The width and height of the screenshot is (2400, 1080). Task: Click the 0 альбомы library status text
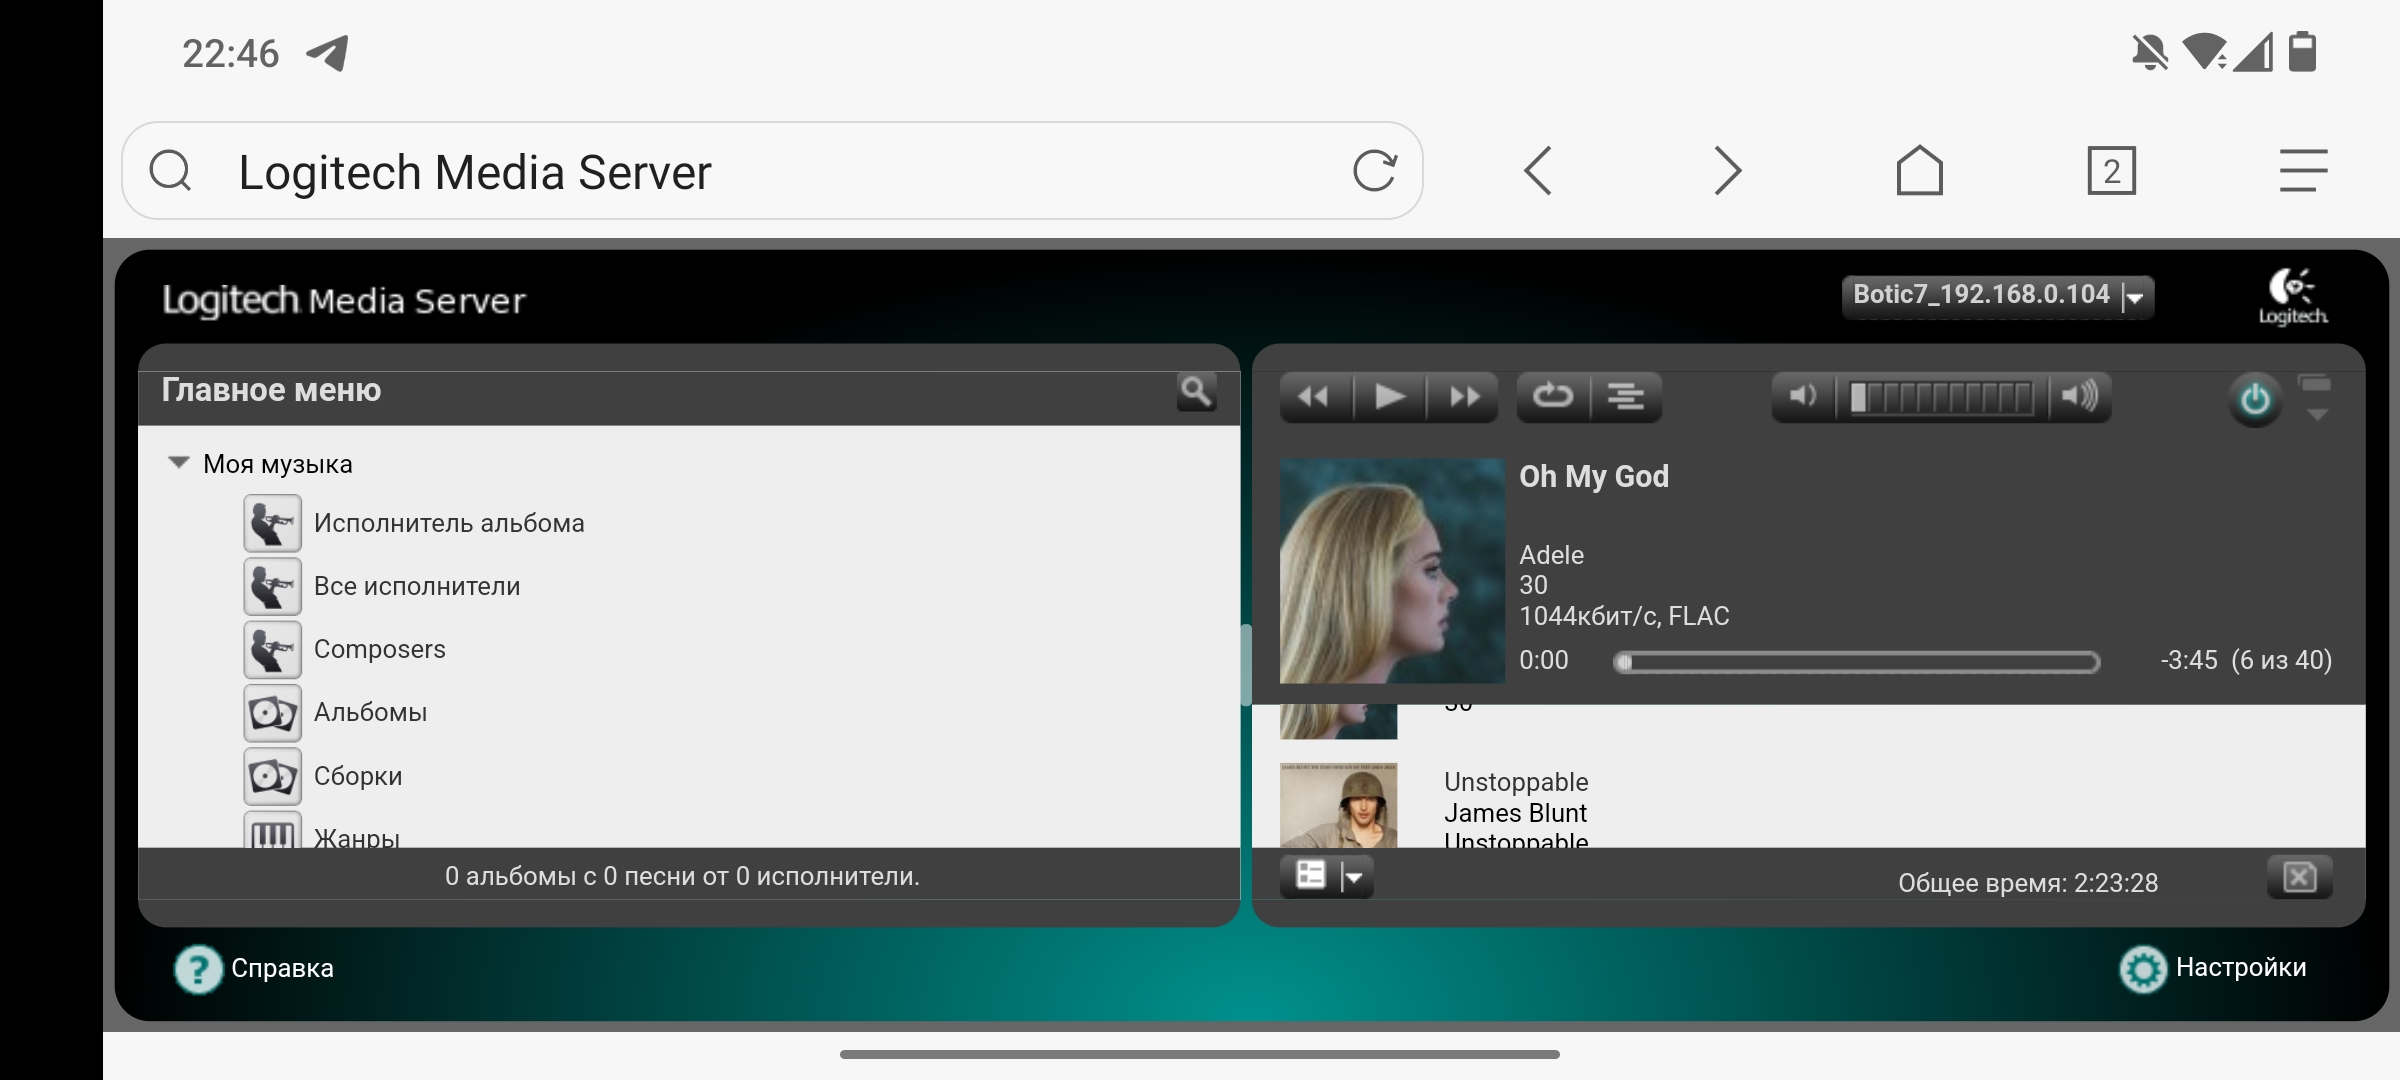tap(682, 876)
